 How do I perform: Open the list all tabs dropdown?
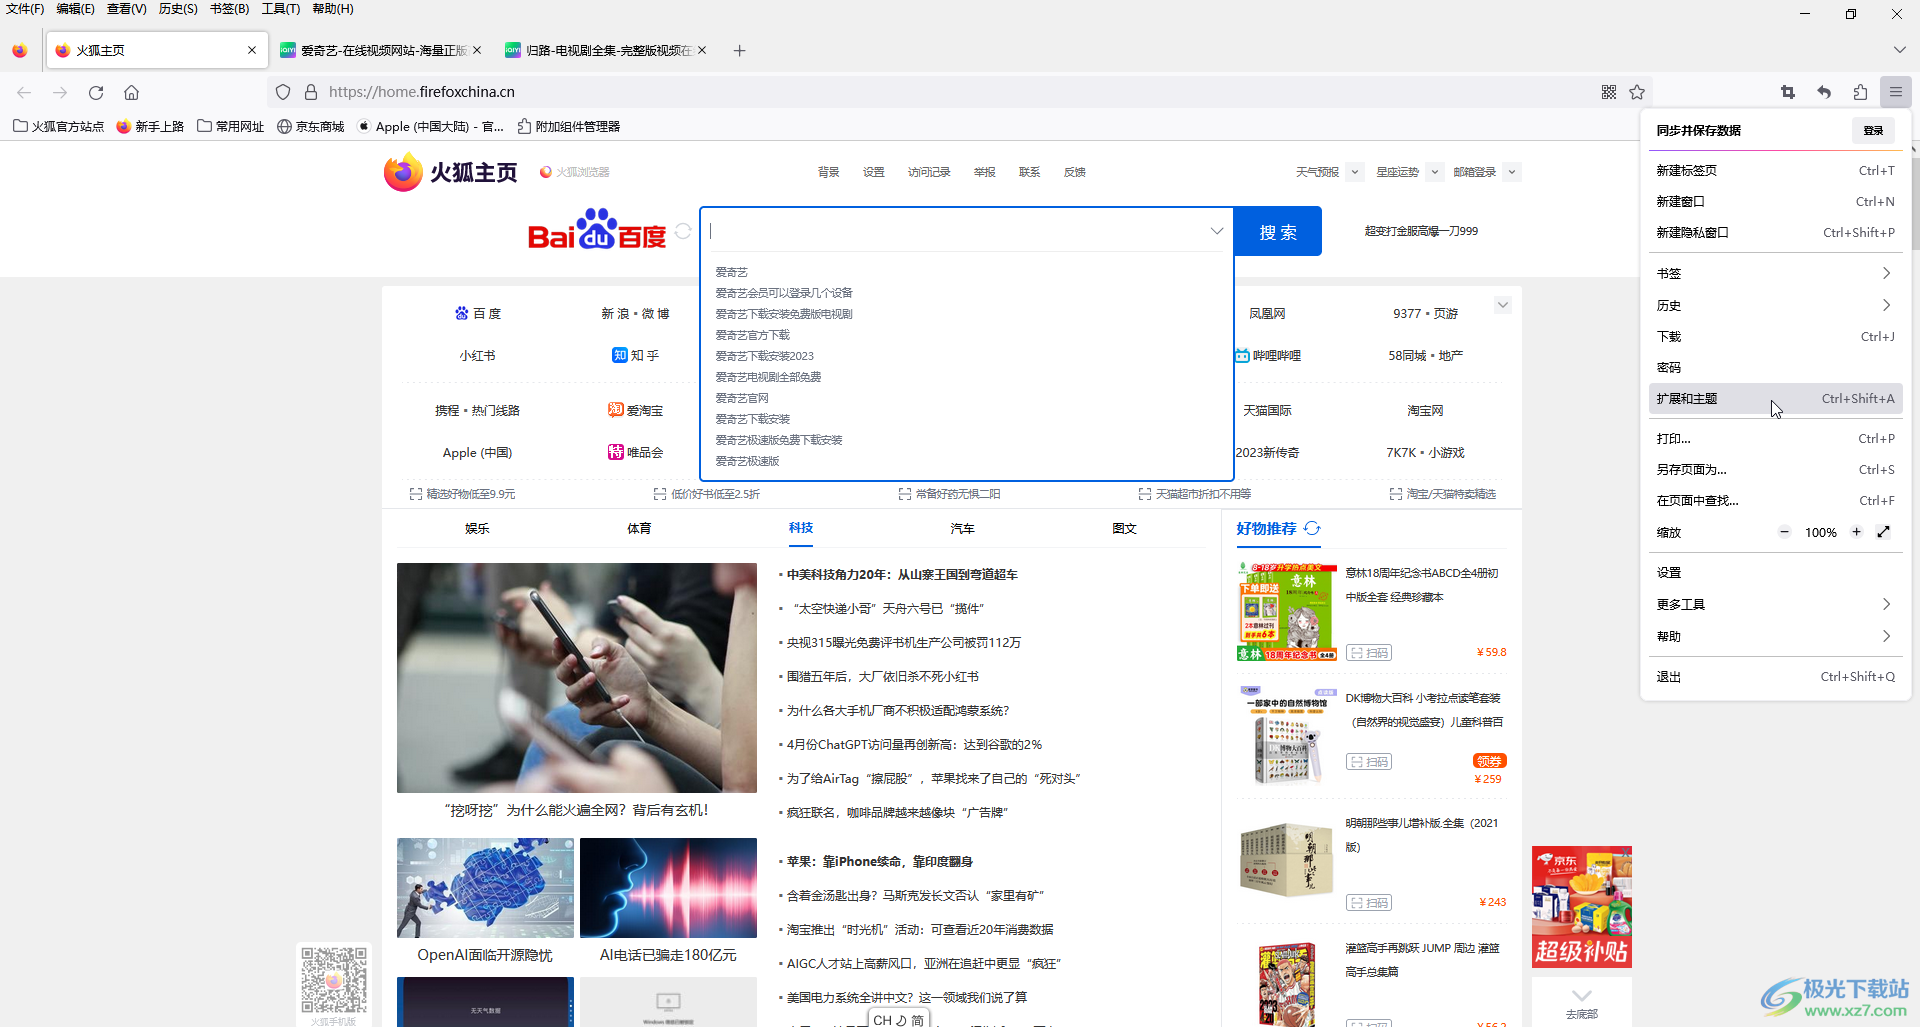click(x=1900, y=50)
